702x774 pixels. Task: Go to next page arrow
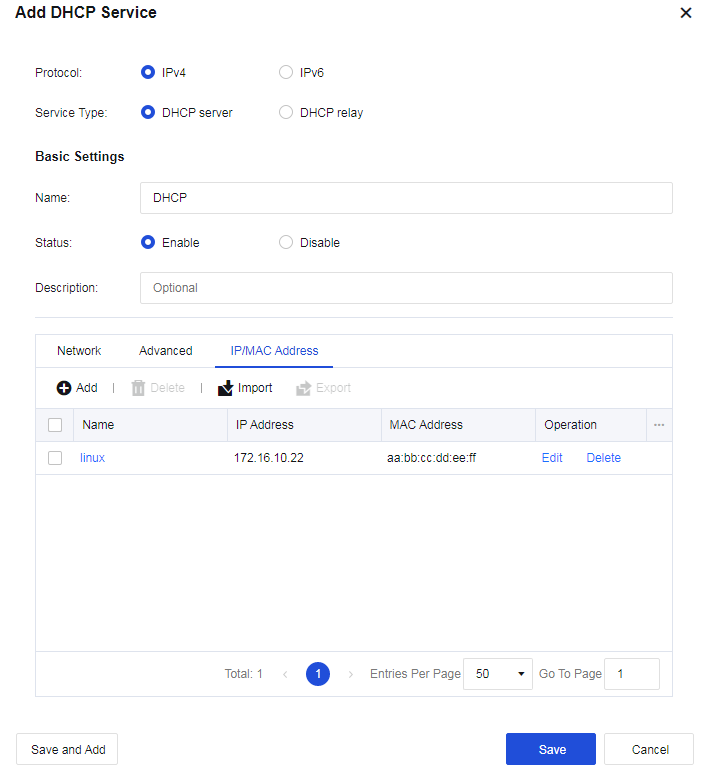351,674
